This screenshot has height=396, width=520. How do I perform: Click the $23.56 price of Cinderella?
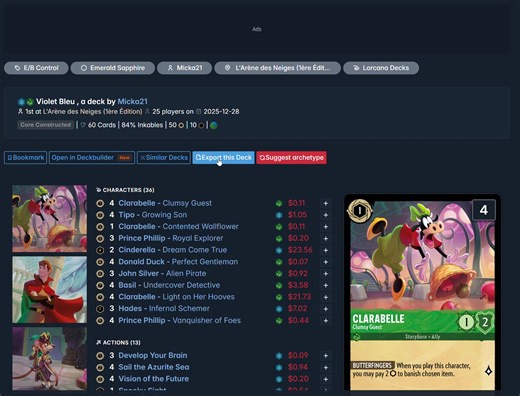tap(300, 250)
